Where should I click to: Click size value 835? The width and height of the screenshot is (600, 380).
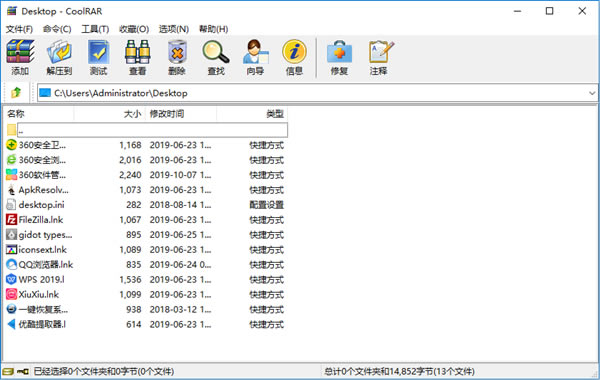tap(134, 264)
